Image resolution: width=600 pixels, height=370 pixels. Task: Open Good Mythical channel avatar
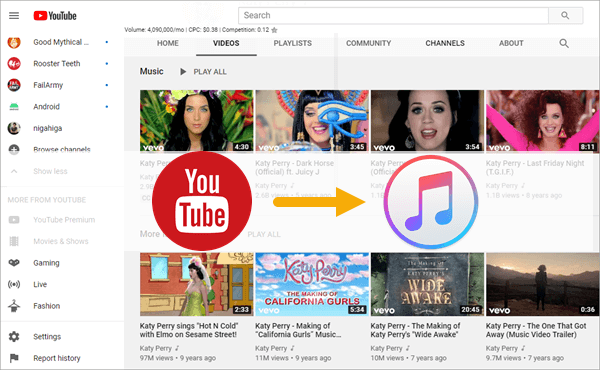pos(14,42)
